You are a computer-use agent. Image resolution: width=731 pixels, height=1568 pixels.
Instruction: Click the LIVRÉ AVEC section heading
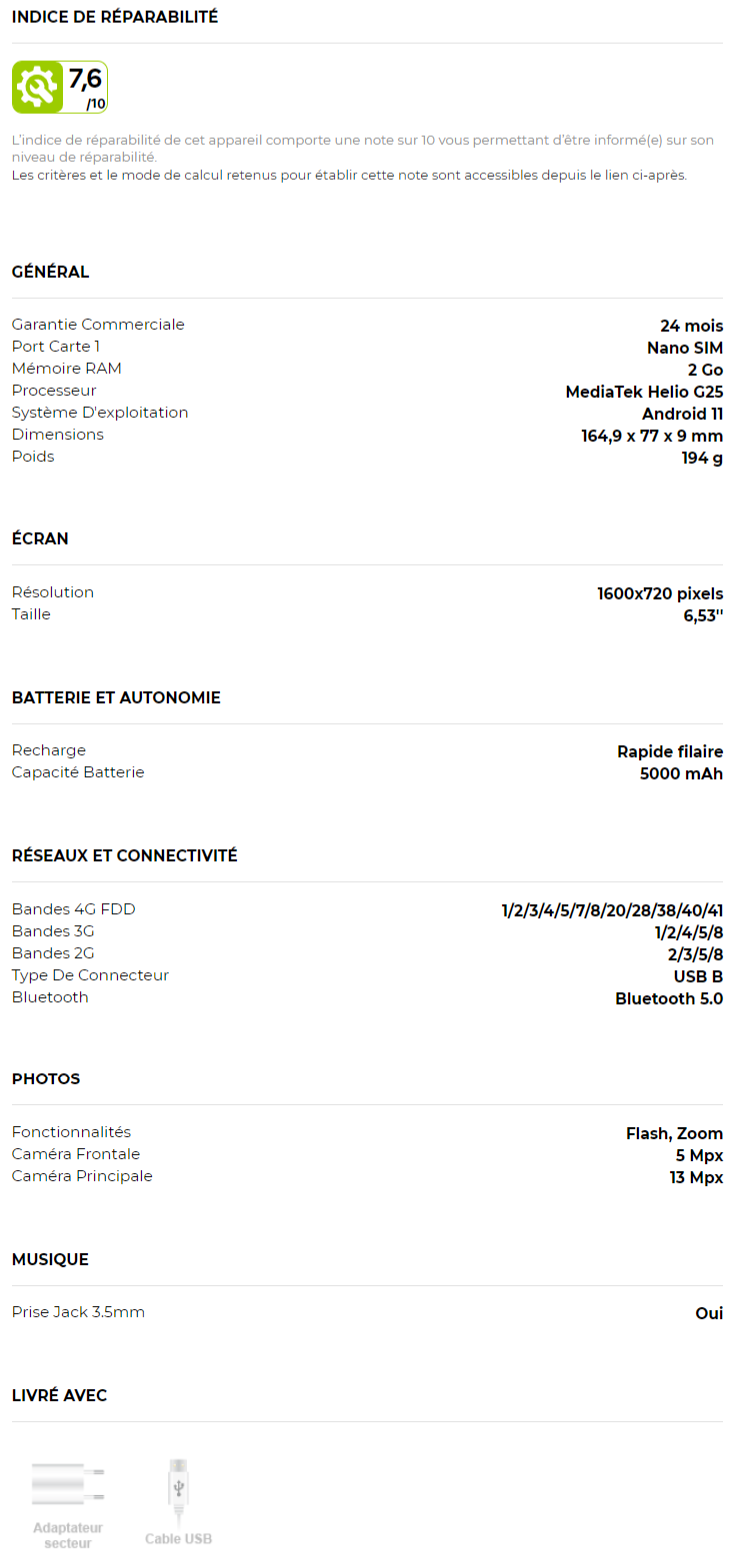tap(59, 1395)
